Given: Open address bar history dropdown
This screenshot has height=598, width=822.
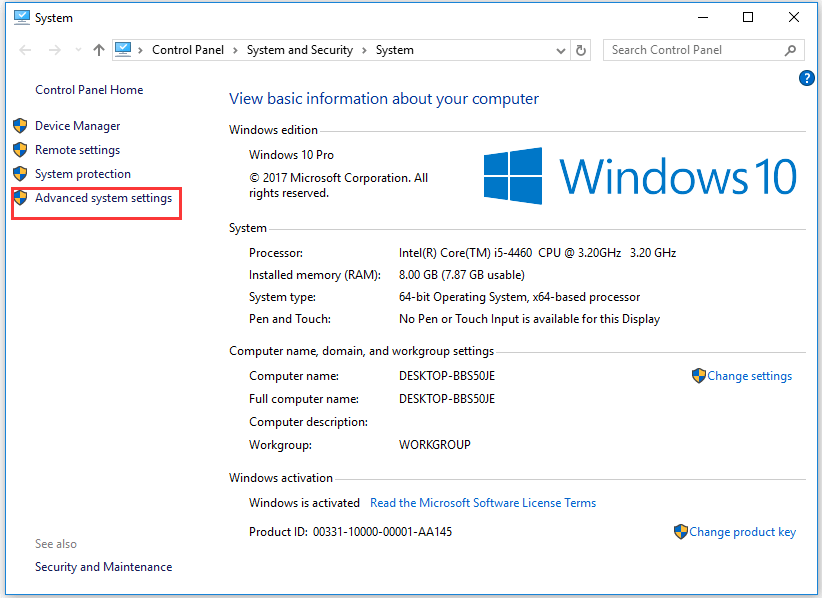Looking at the screenshot, I should tap(561, 51).
